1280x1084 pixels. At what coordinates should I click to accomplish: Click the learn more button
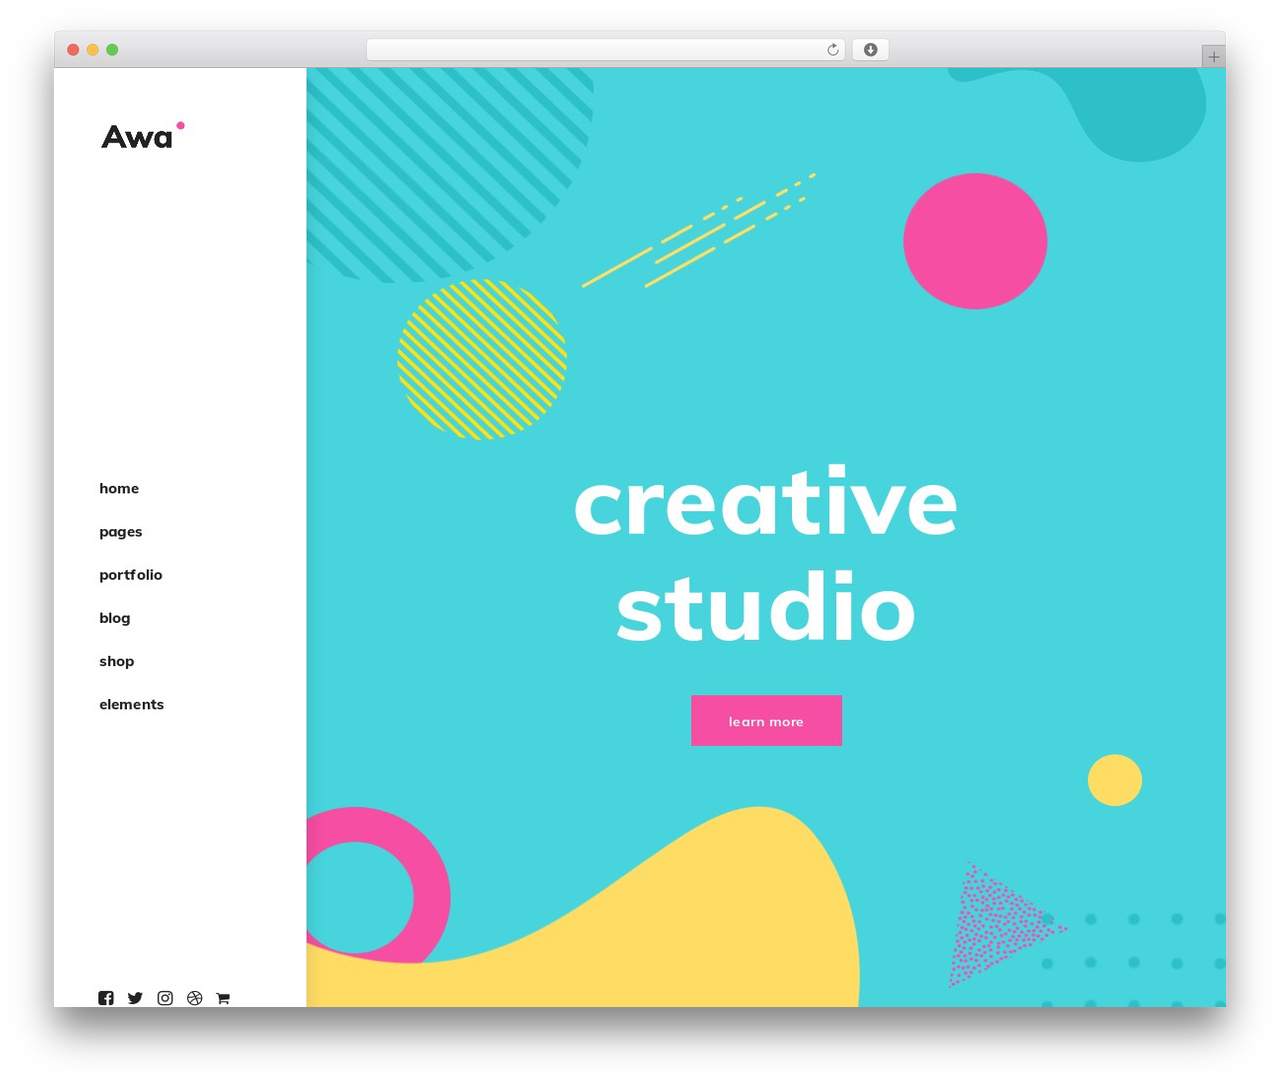[x=766, y=721]
